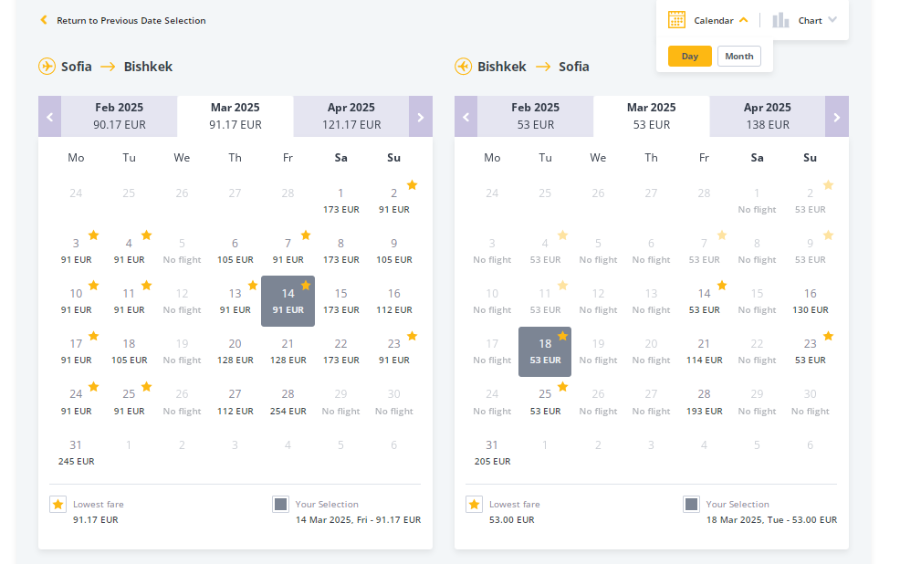Select outbound March 1 at 173 EUR
Viewport: 900px width, 564px height.
tap(341, 201)
